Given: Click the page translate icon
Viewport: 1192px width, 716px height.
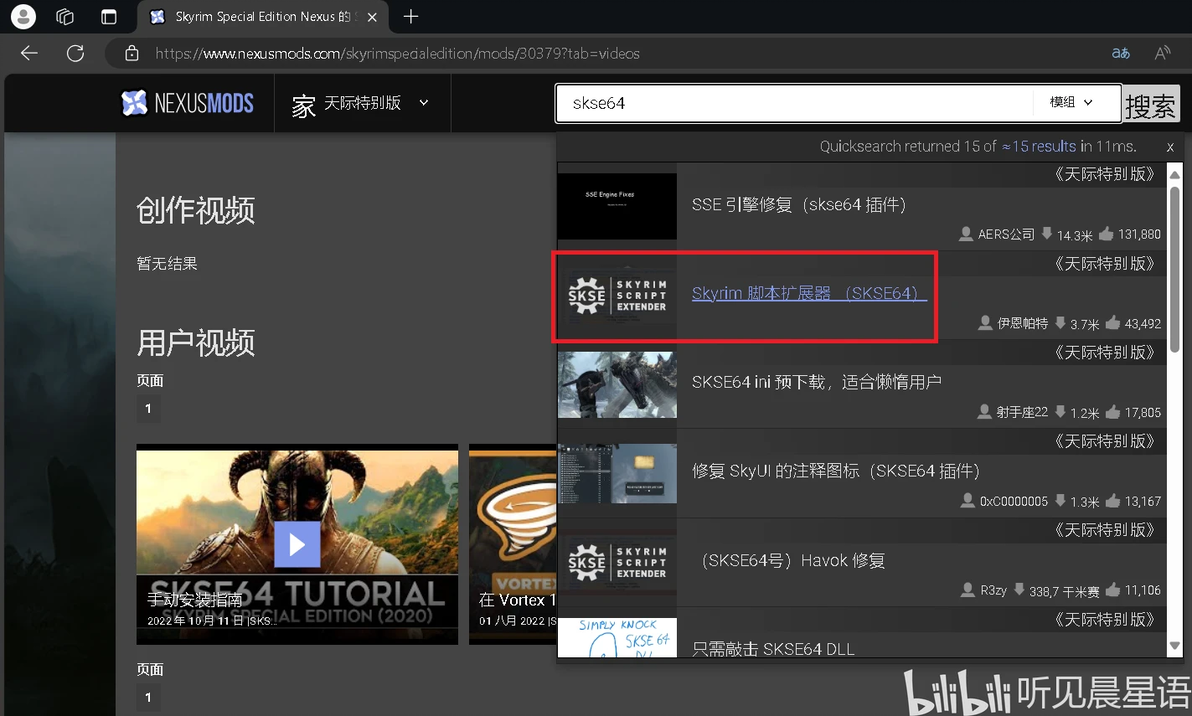Looking at the screenshot, I should [1121, 53].
